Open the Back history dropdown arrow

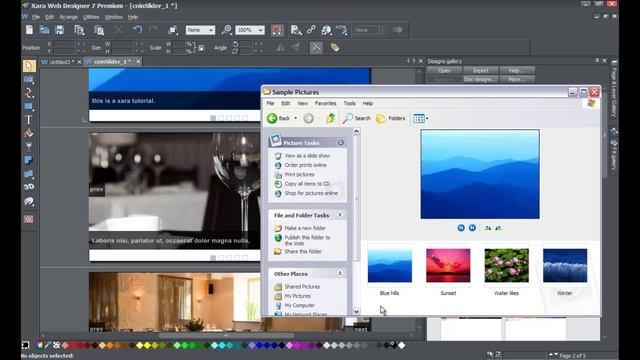click(x=296, y=118)
